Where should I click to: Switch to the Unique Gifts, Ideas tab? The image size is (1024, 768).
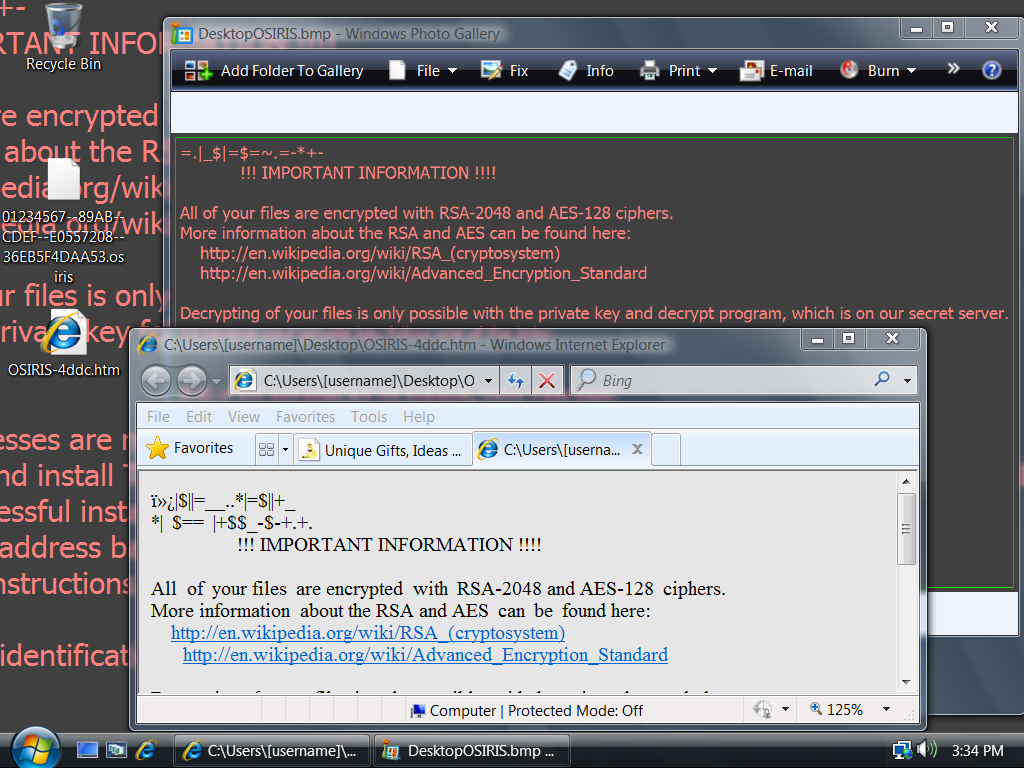(381, 450)
